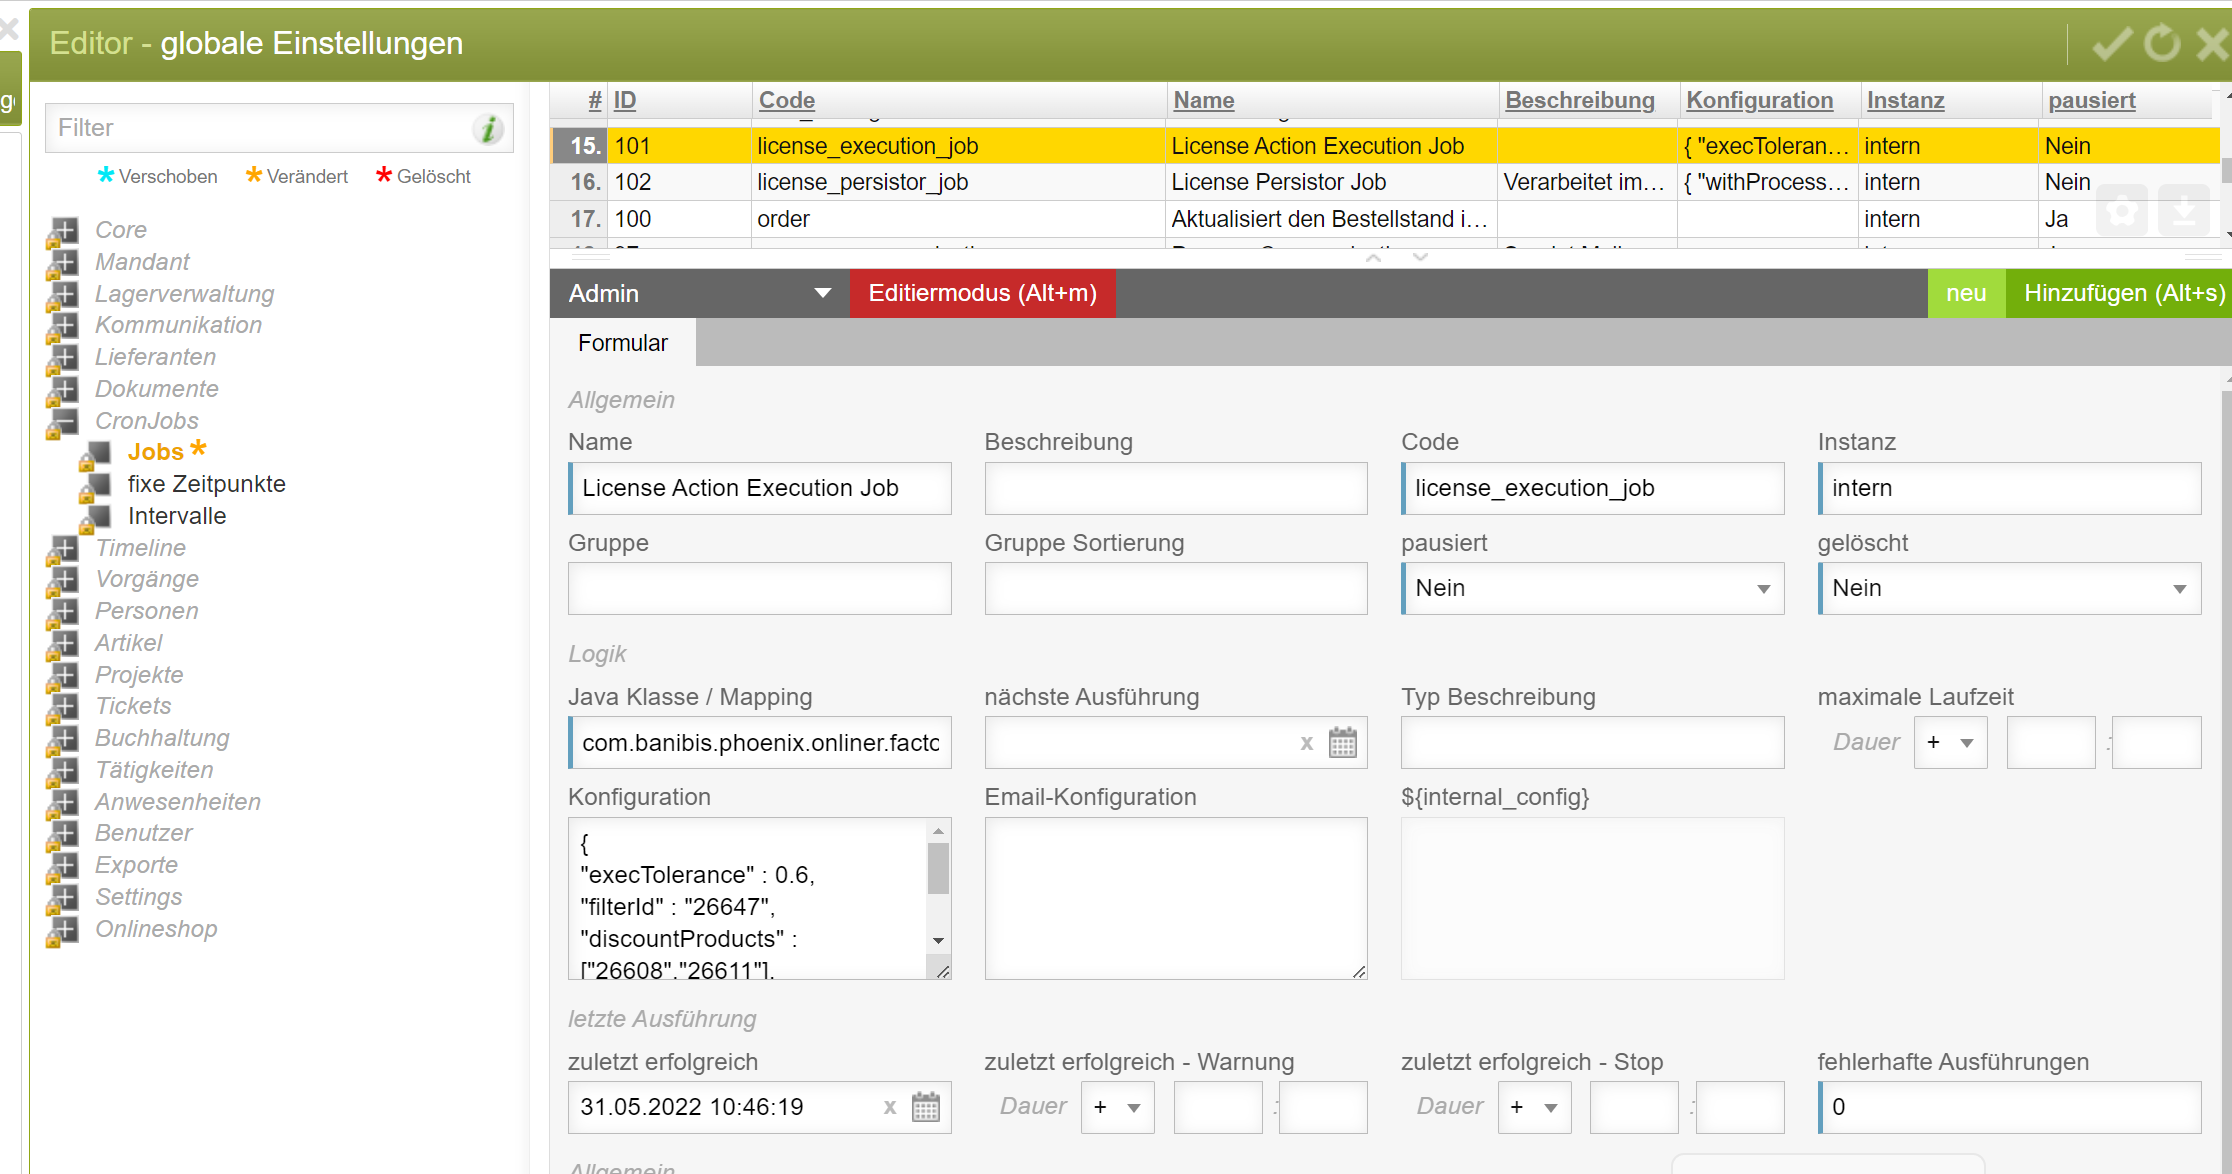
Task: Open the gelöscht dropdown
Action: pos(2009,588)
